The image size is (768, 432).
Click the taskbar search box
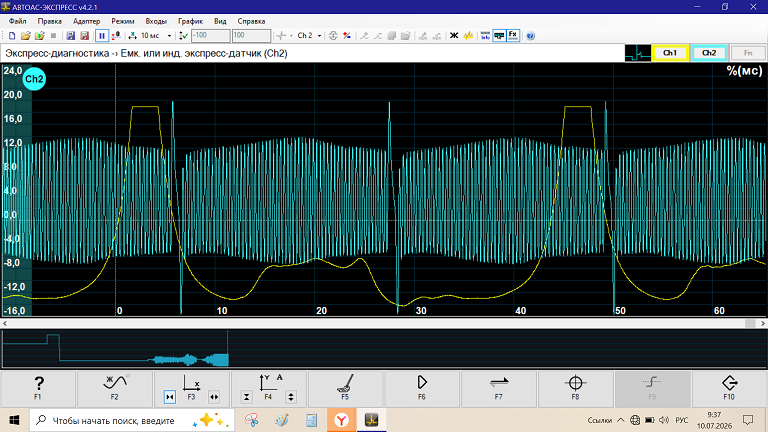click(x=132, y=420)
